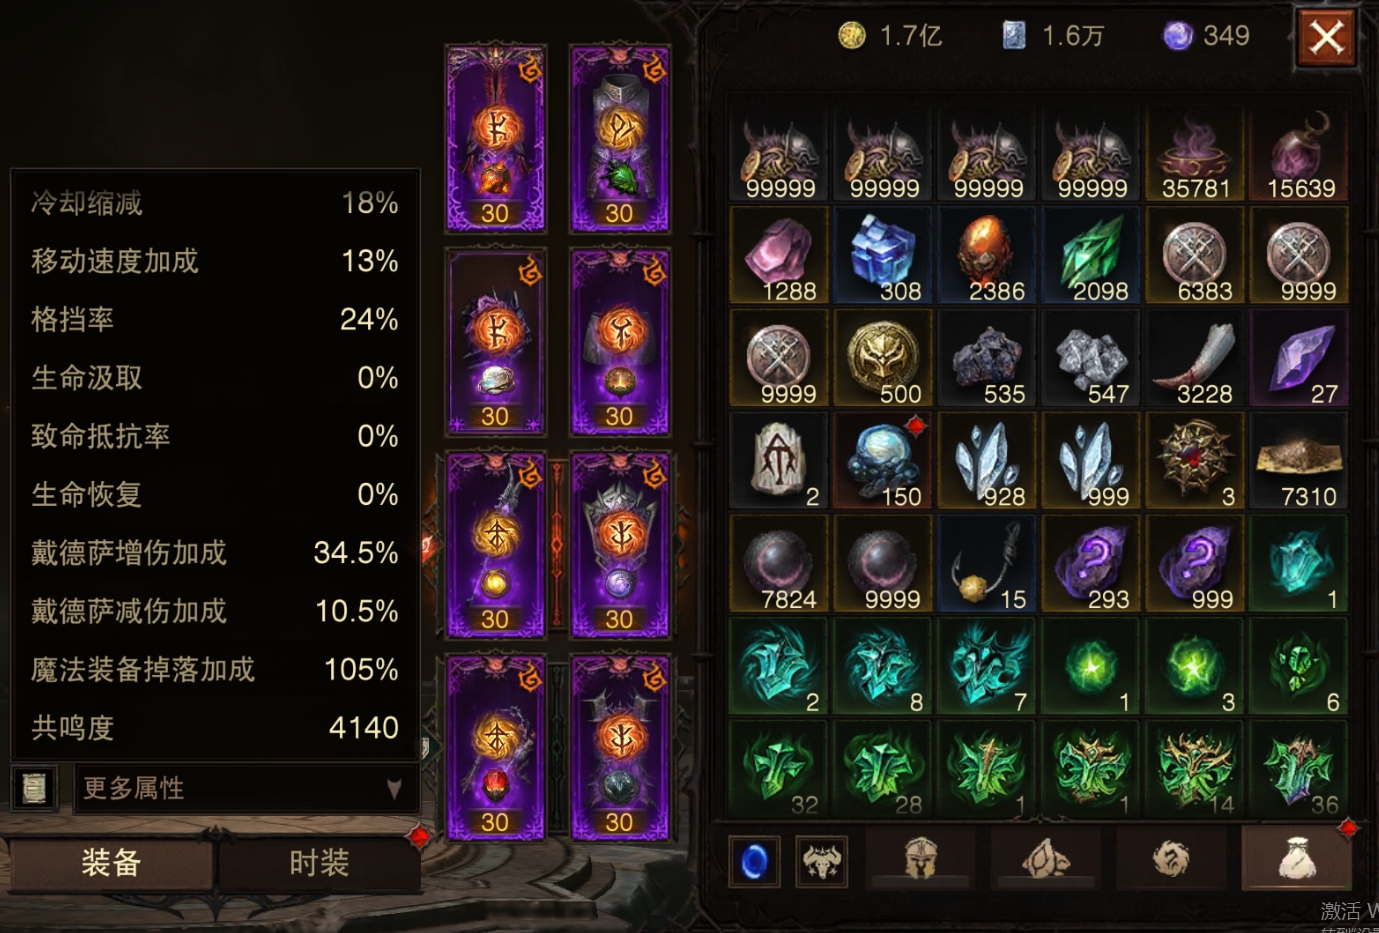Select the pink ore item with 1288
This screenshot has width=1379, height=933.
(x=779, y=256)
